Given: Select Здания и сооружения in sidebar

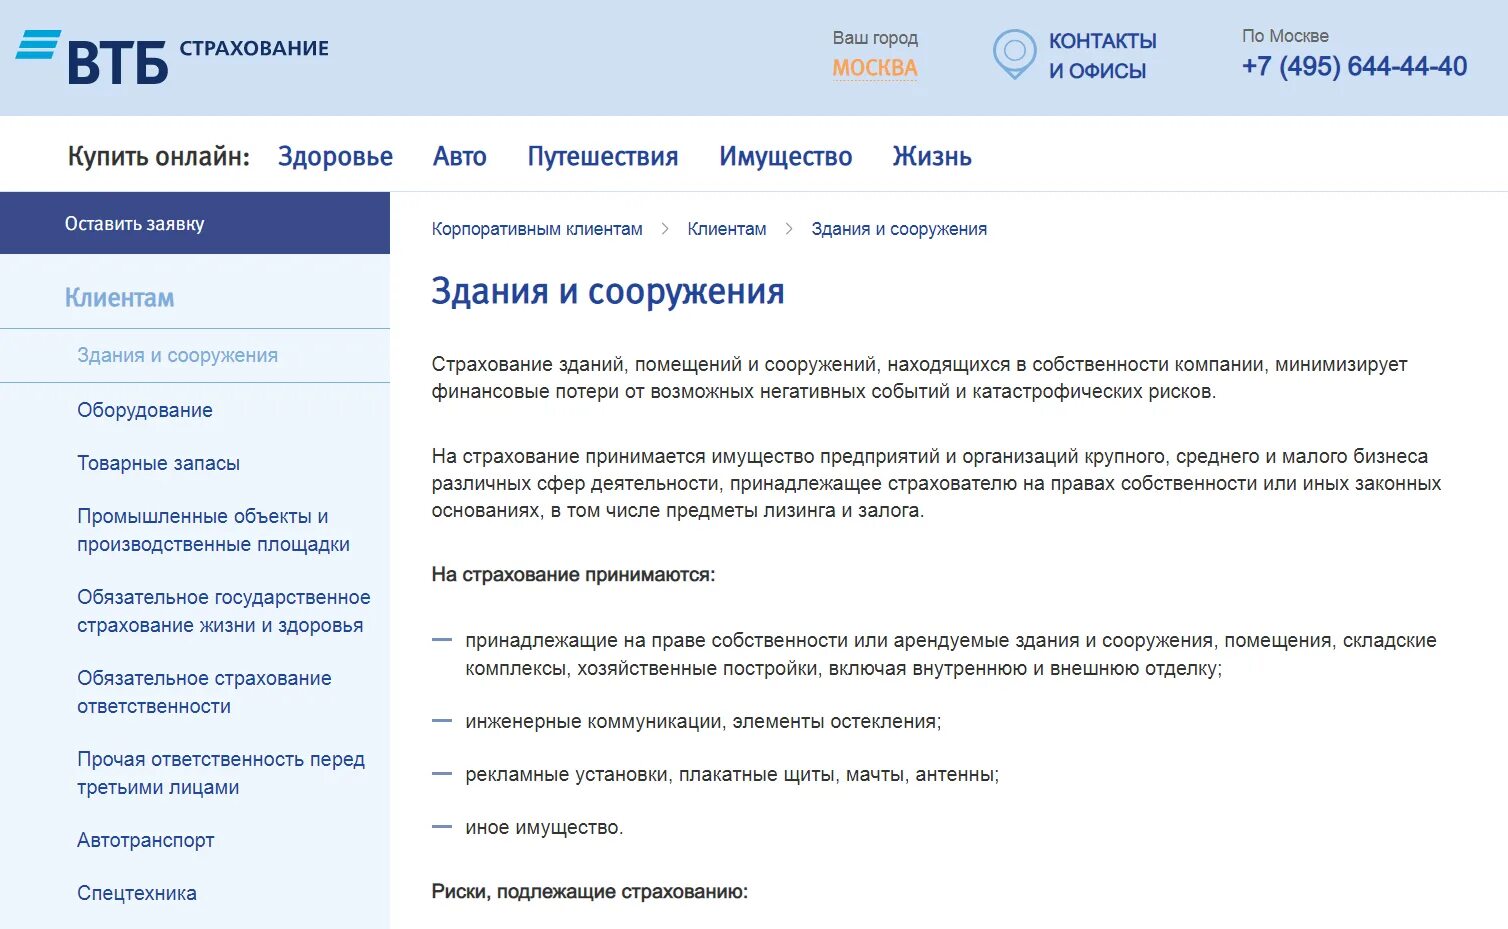Looking at the screenshot, I should [x=177, y=355].
